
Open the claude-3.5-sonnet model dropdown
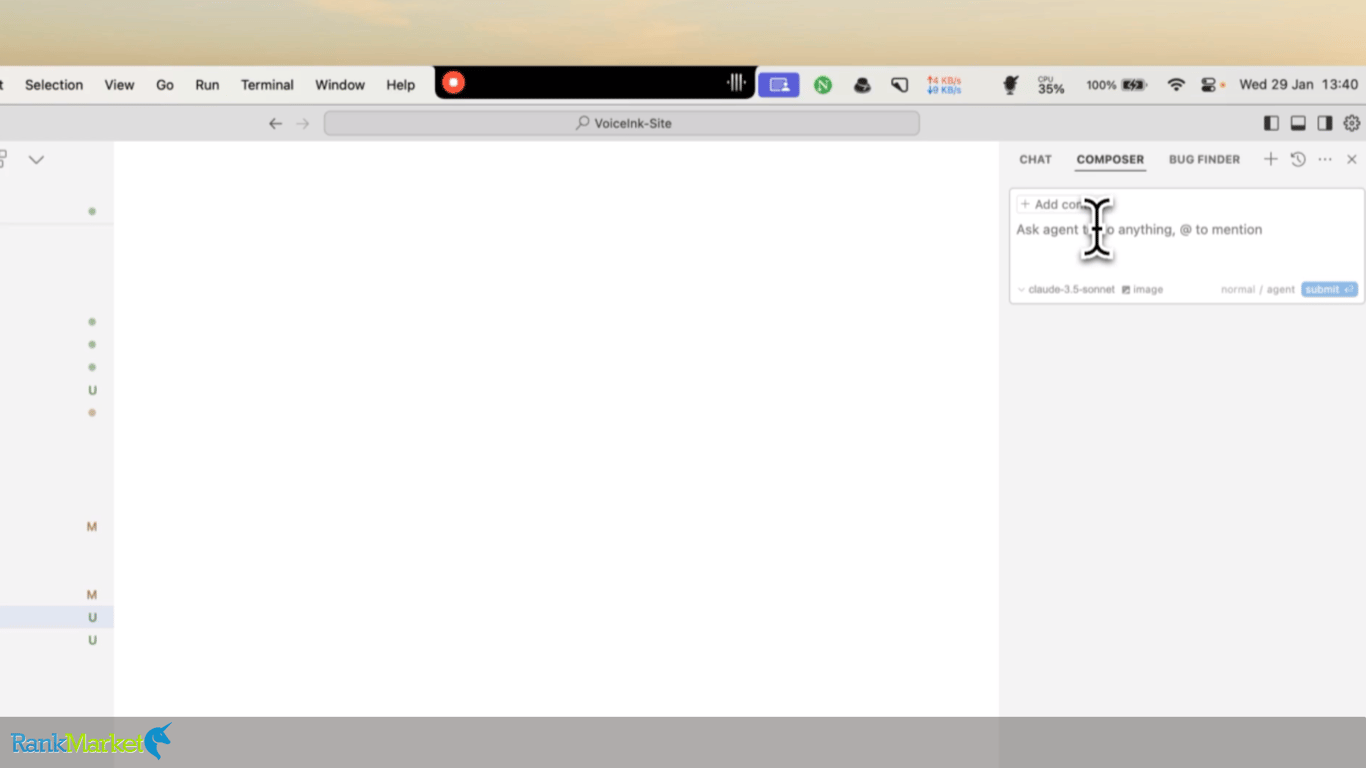(1066, 289)
